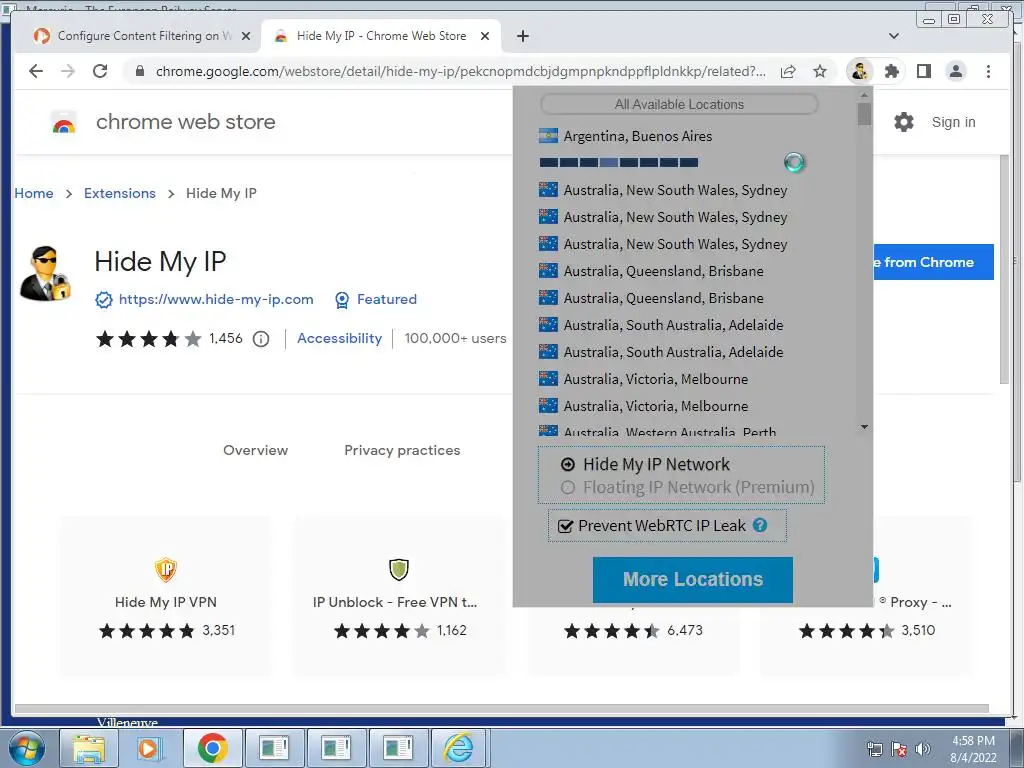Click the All Available Locations button
Viewport: 1024px width, 768px height.
tap(679, 104)
